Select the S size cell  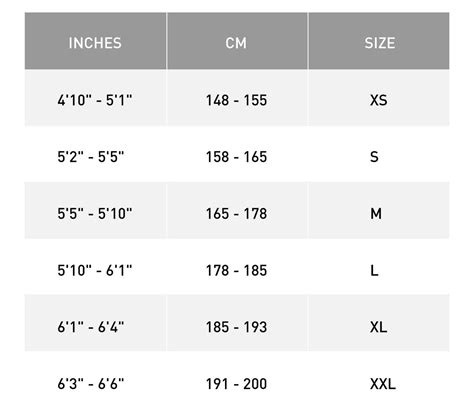point(379,154)
